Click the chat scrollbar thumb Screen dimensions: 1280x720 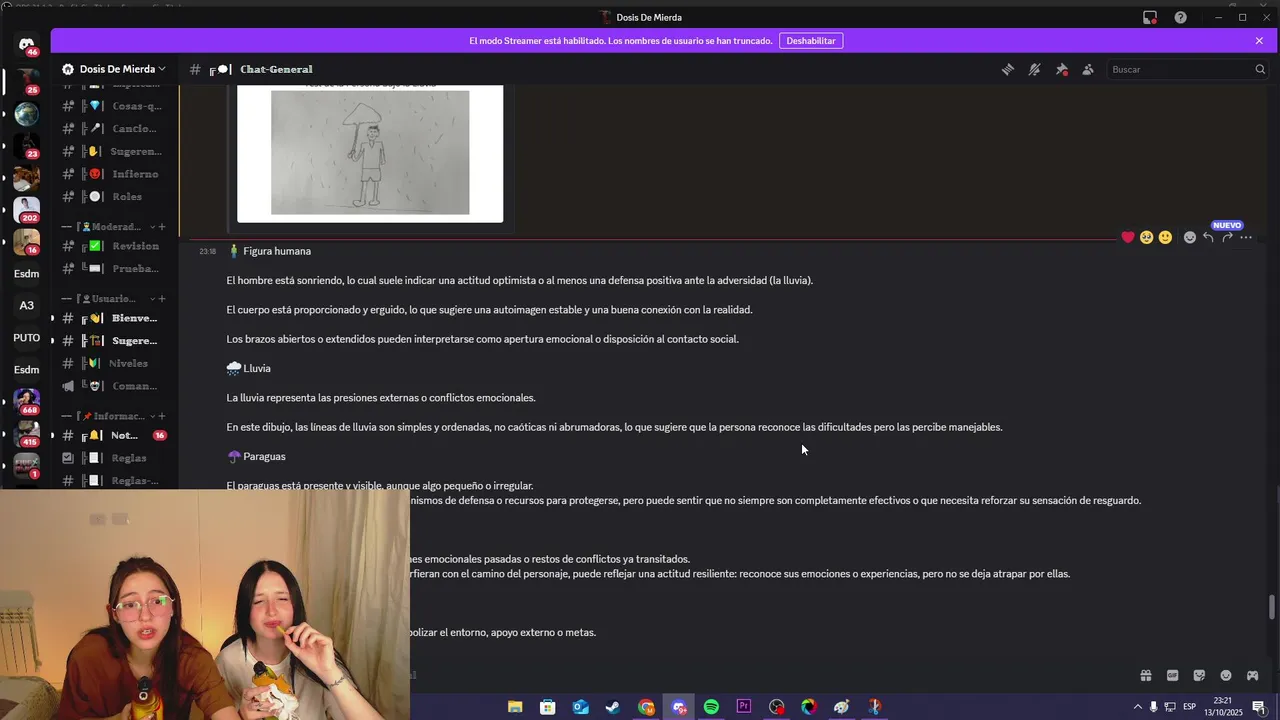[1272, 608]
